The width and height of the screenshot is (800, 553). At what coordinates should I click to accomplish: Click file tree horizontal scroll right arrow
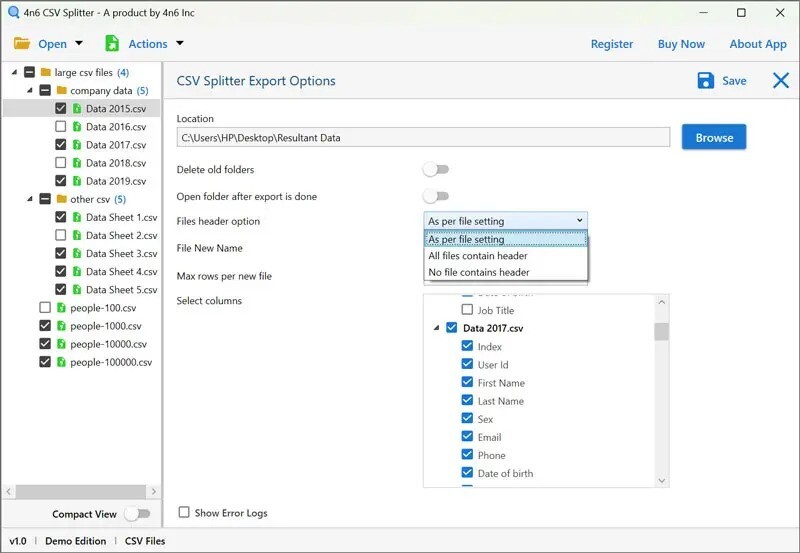click(x=154, y=492)
